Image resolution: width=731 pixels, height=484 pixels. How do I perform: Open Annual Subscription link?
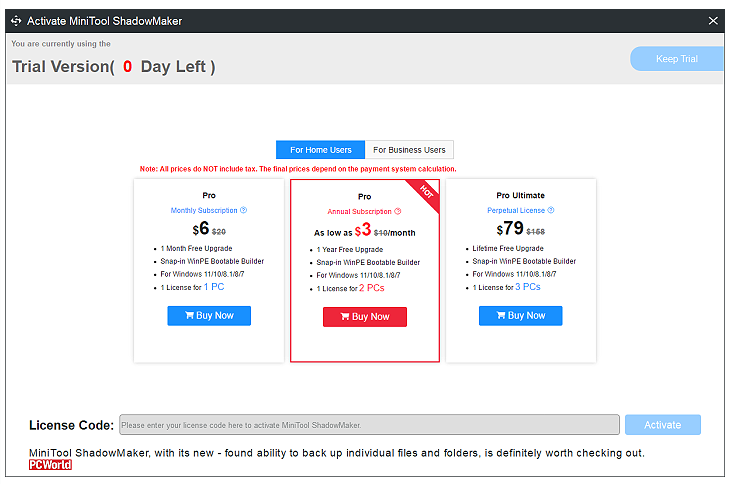(359, 211)
